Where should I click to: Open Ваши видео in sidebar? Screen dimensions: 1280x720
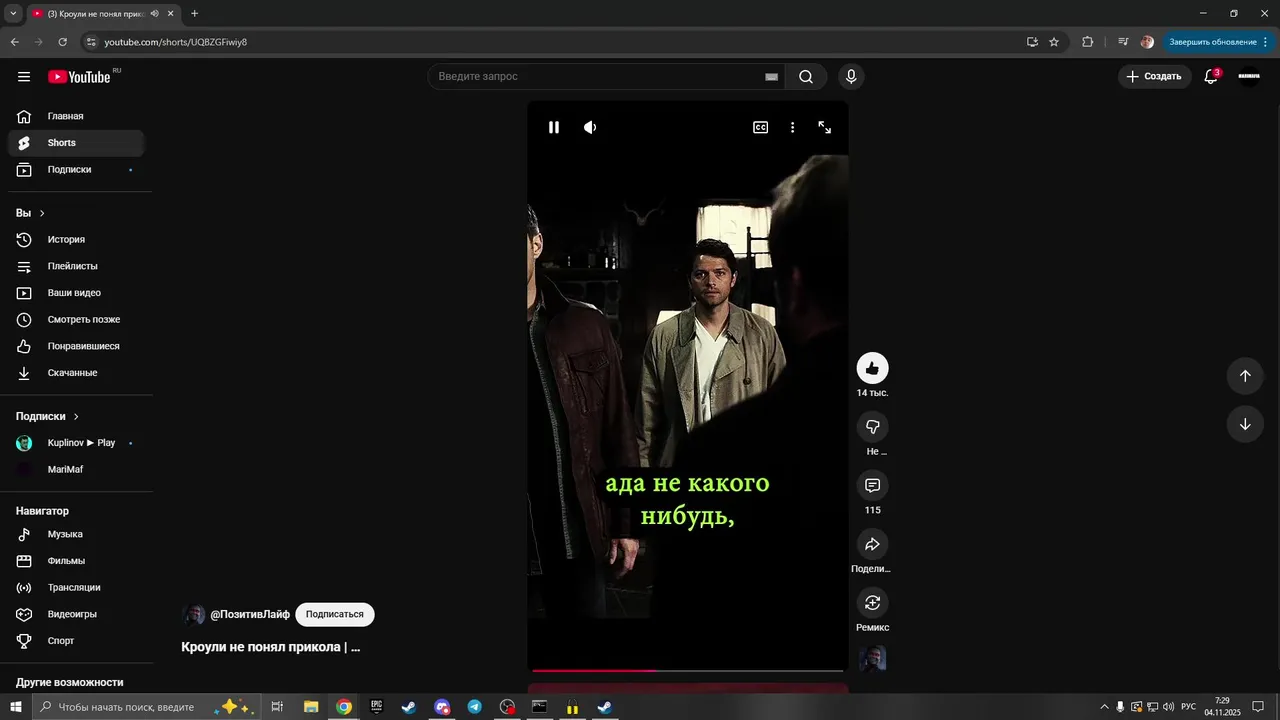76,293
